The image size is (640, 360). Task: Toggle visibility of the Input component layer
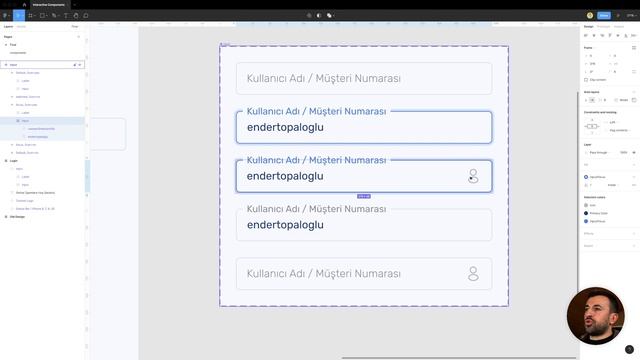coord(80,65)
